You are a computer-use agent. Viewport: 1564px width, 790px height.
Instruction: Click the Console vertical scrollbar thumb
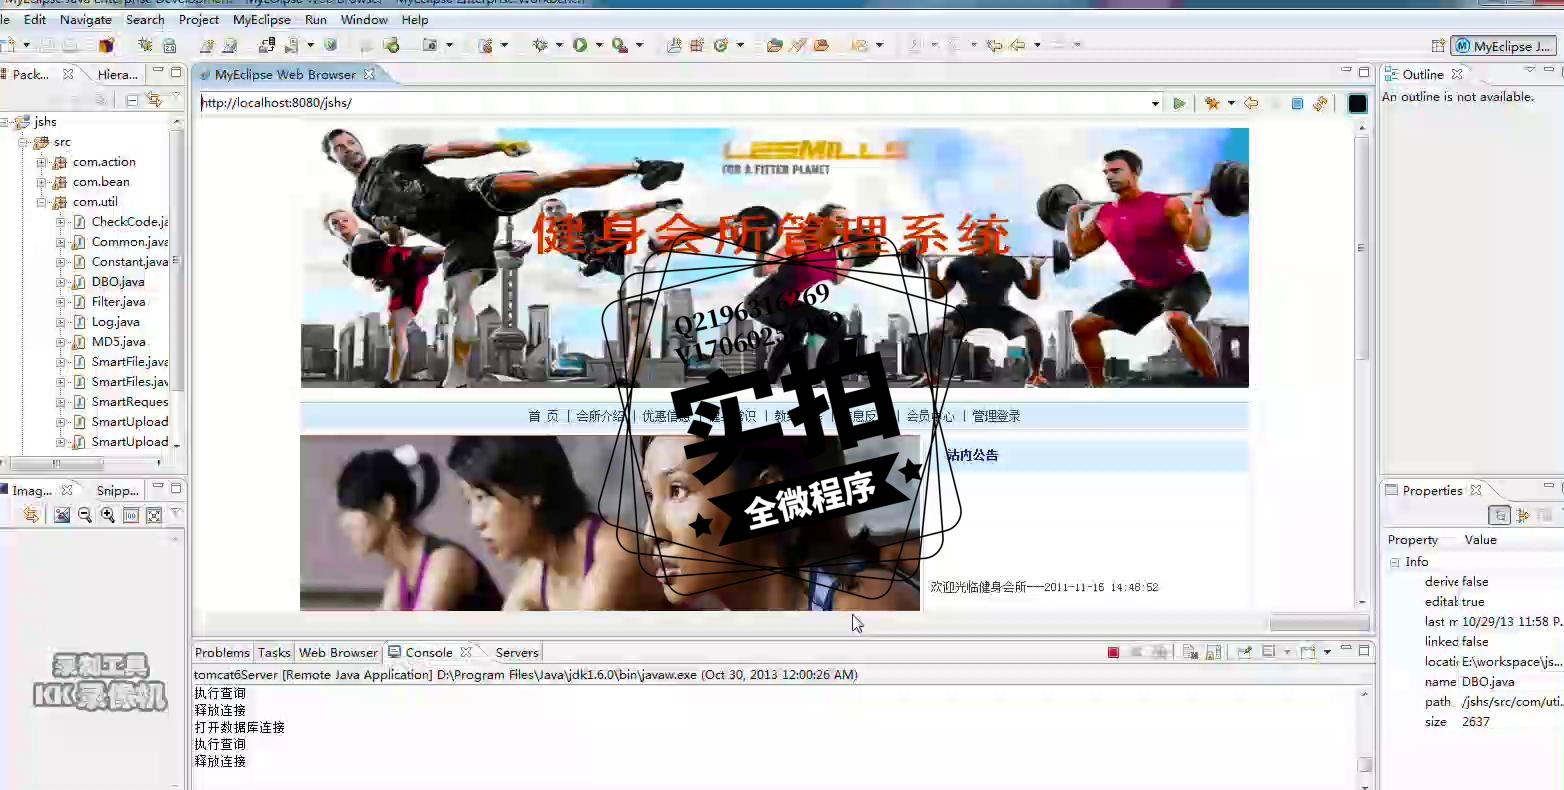pos(1365,766)
